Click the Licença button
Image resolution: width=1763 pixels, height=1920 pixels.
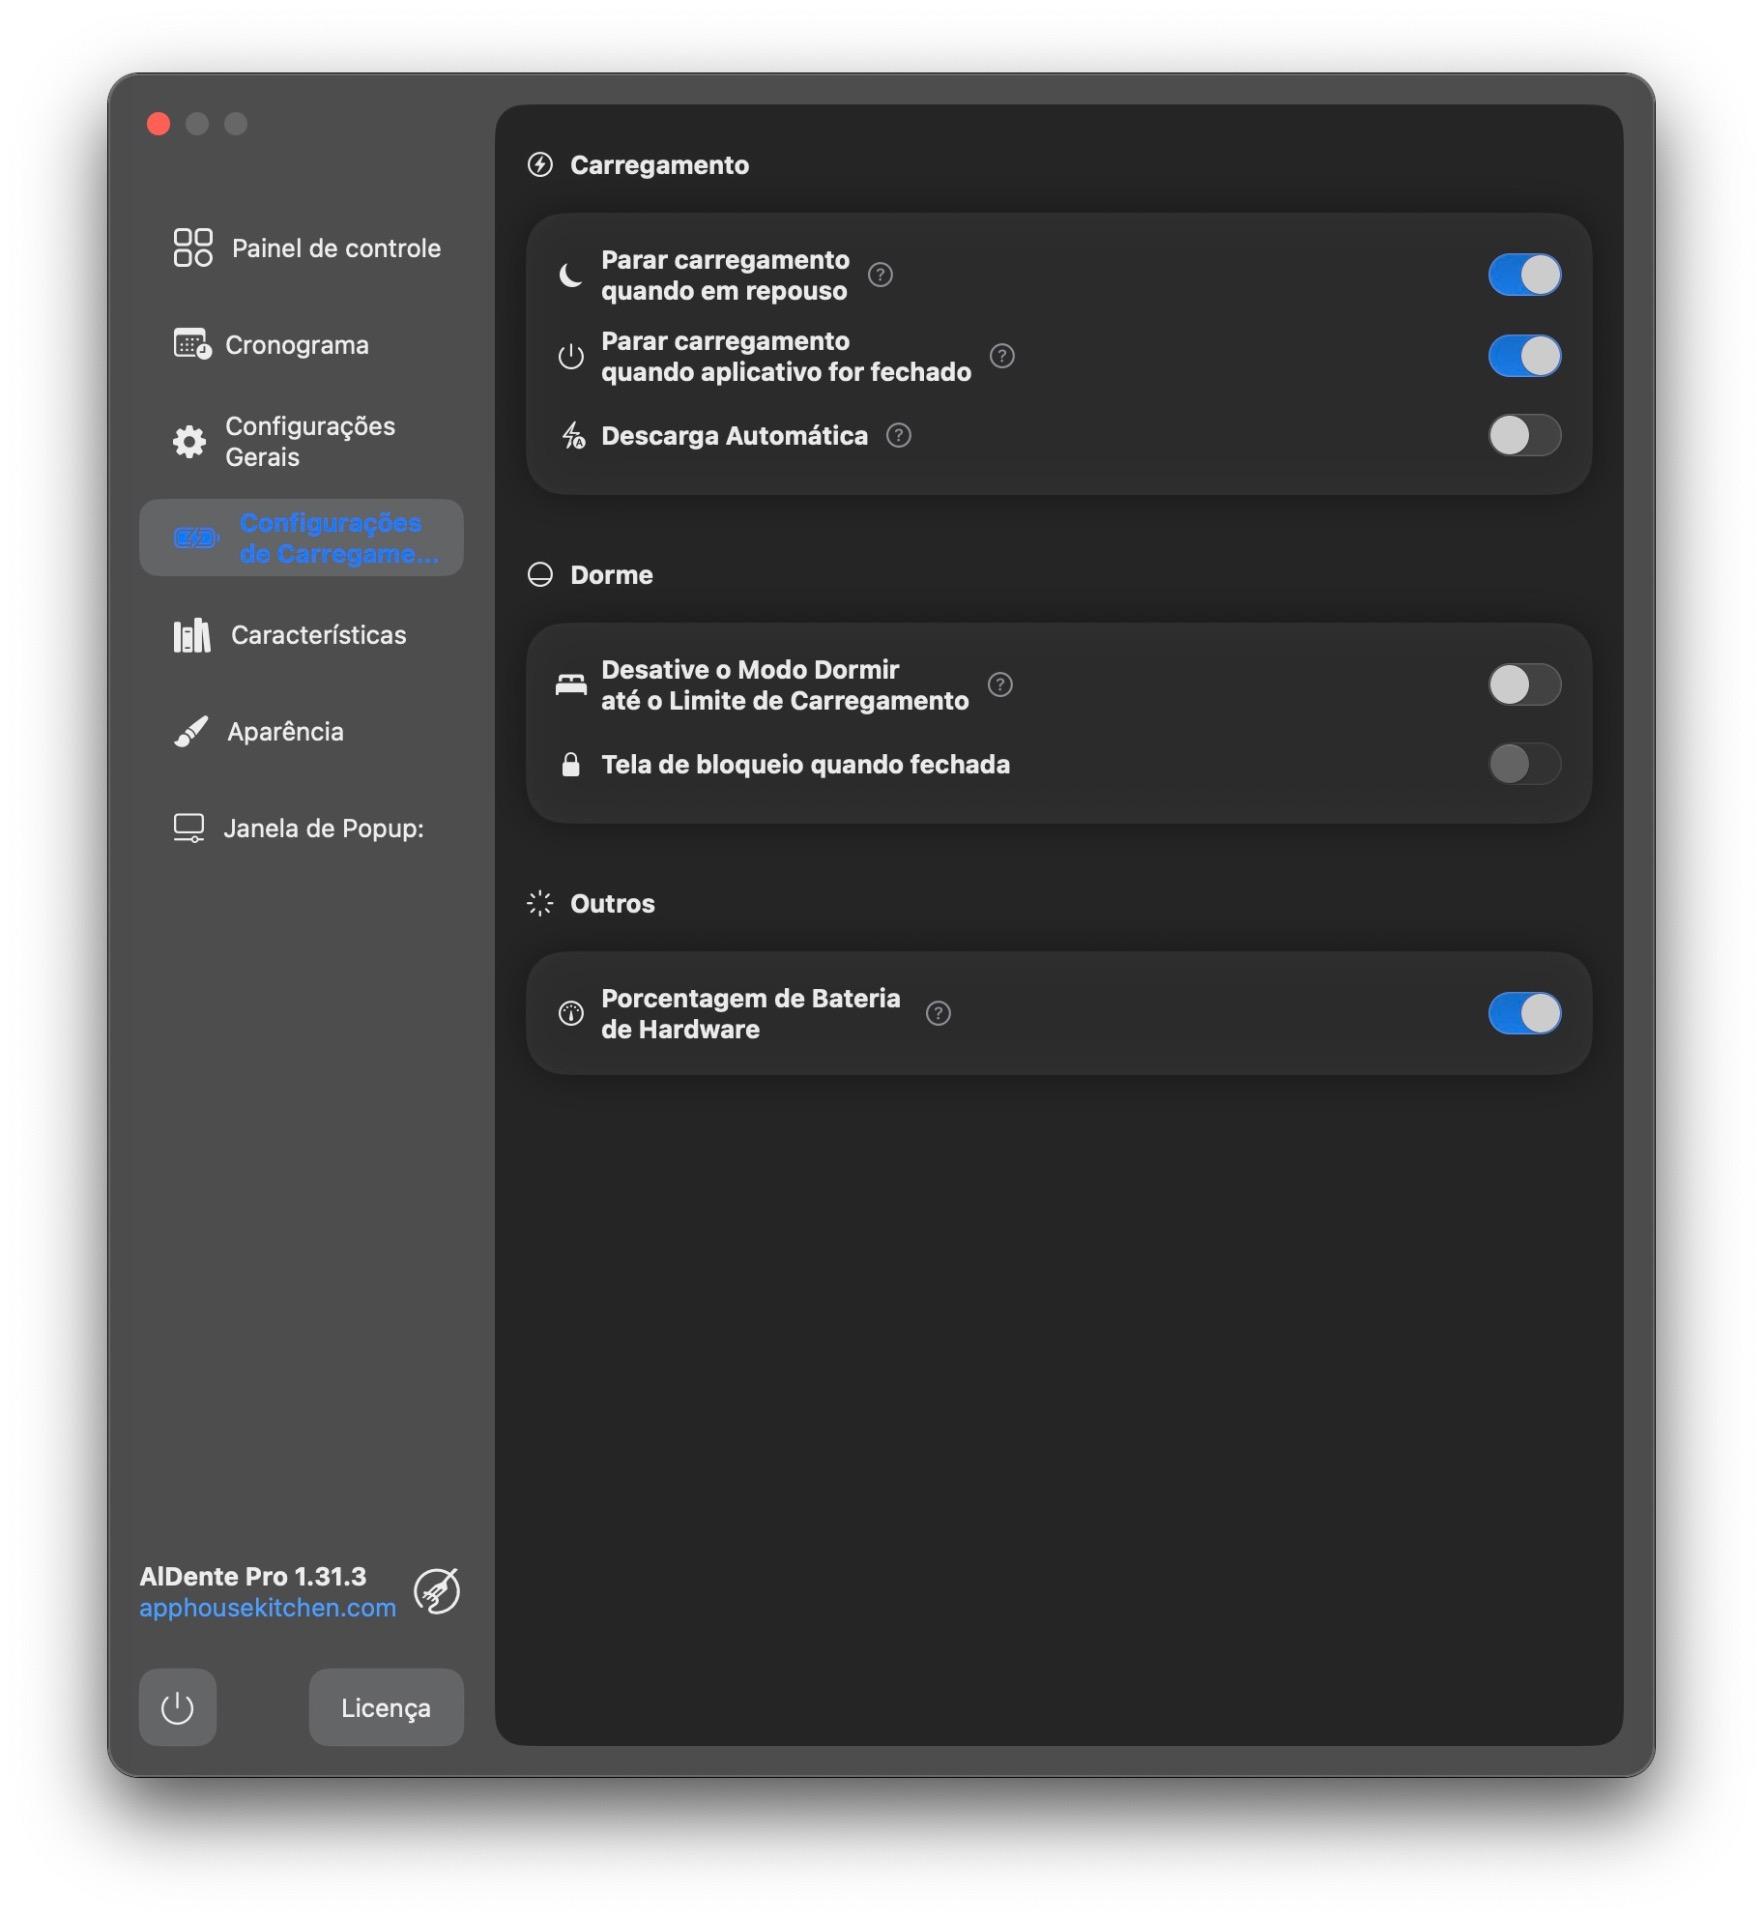pyautogui.click(x=386, y=1707)
